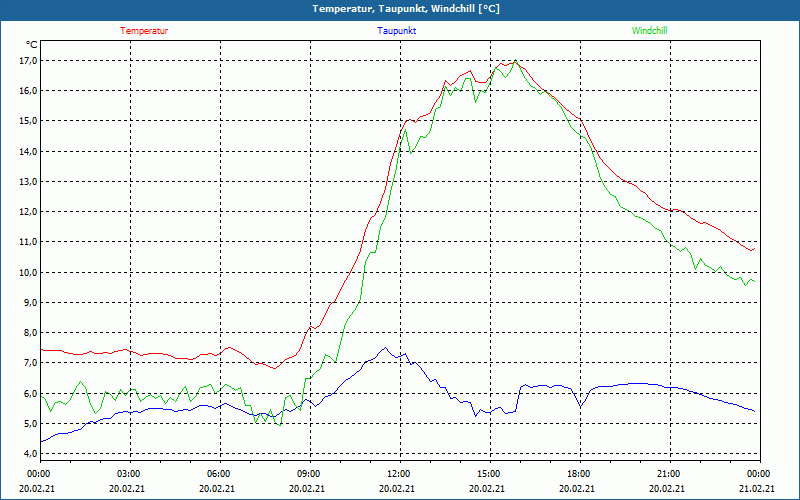Click the 20.02.21 date under 12:00

point(397,488)
